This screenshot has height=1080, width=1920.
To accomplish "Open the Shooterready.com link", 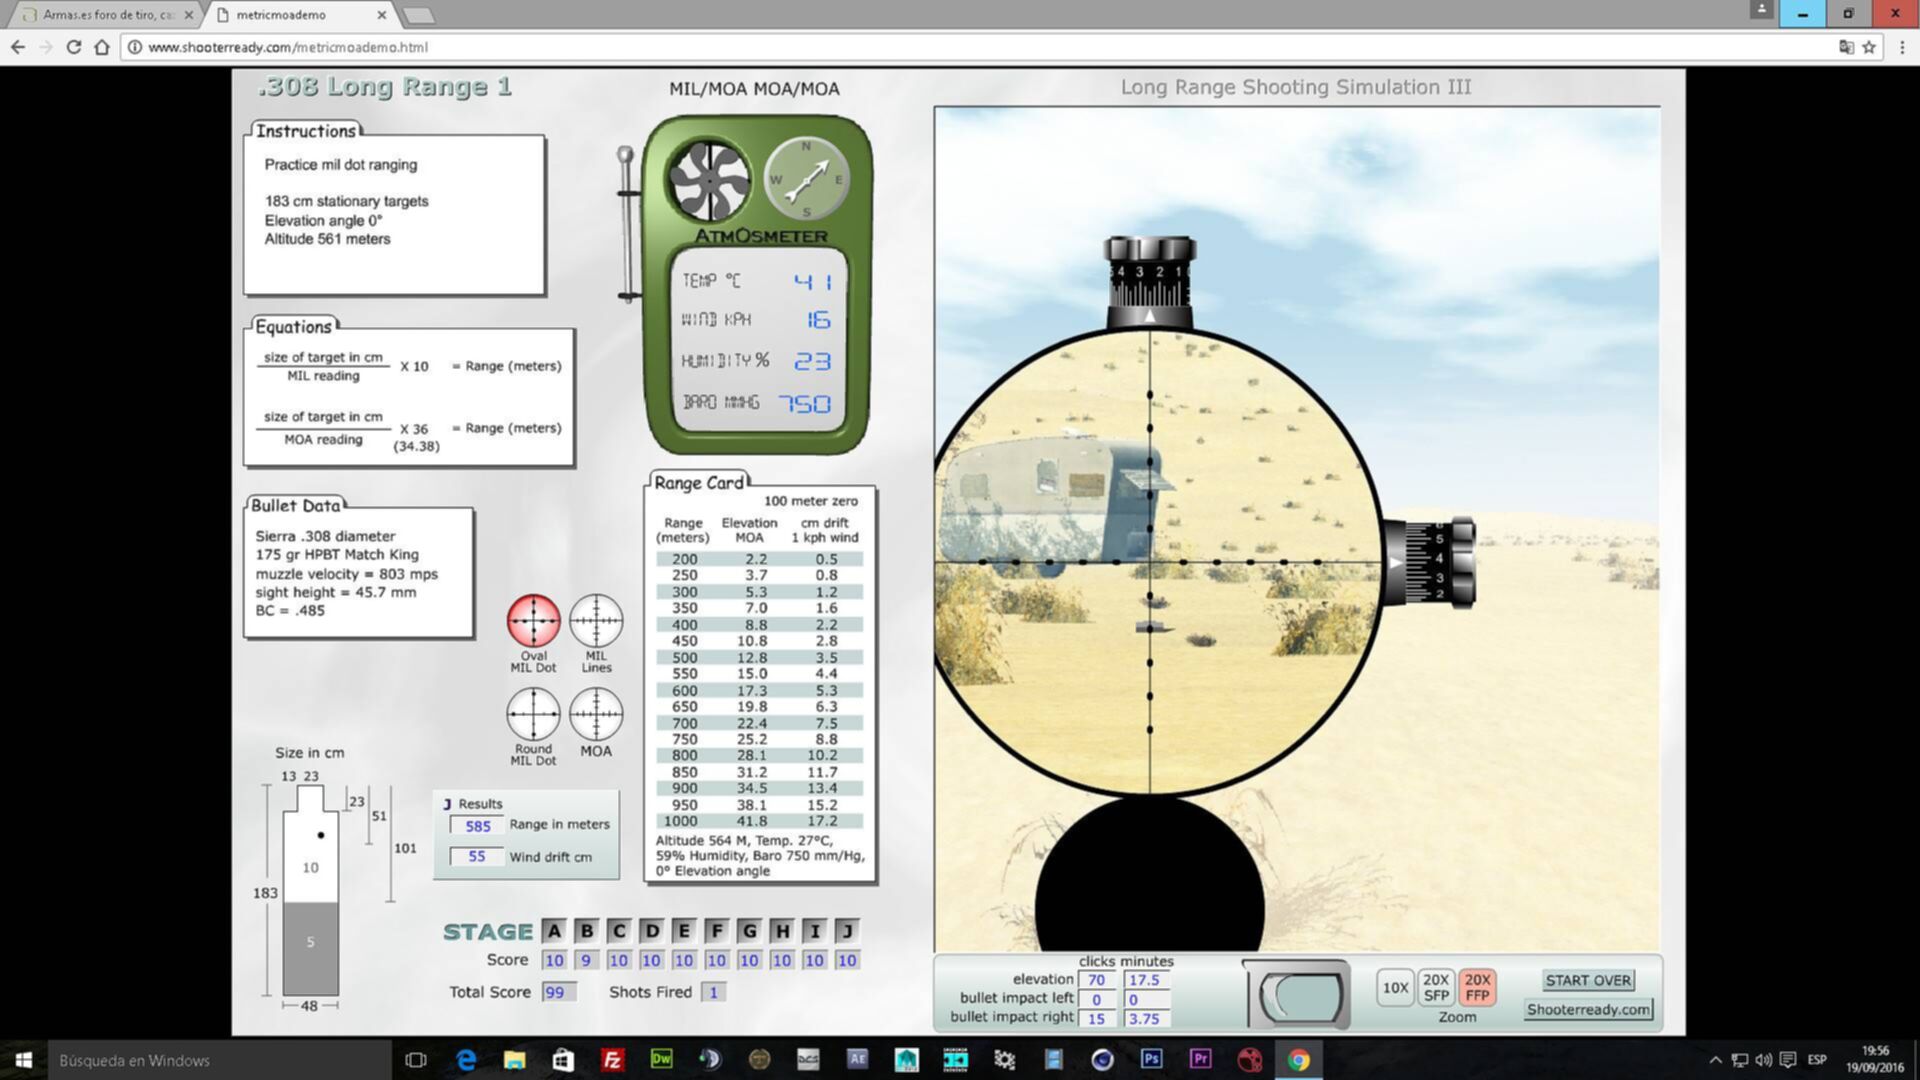I will click(1588, 1009).
